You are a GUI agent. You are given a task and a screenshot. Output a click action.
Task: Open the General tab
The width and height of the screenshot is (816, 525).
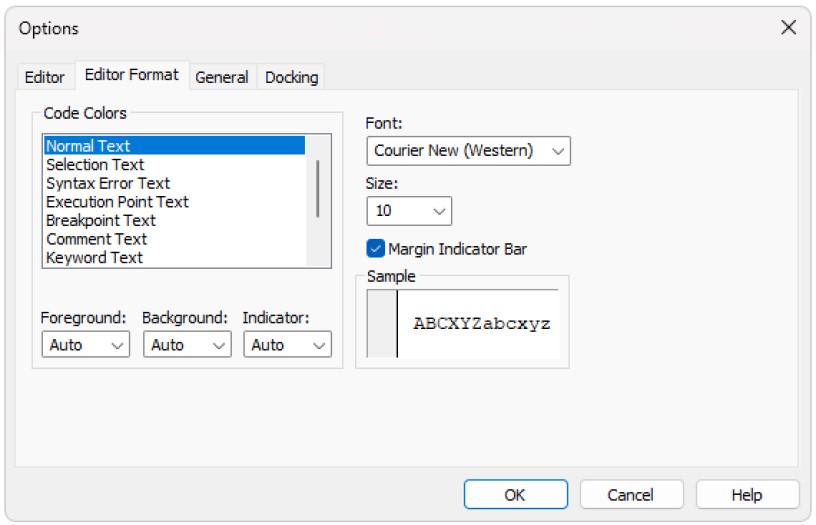221,77
